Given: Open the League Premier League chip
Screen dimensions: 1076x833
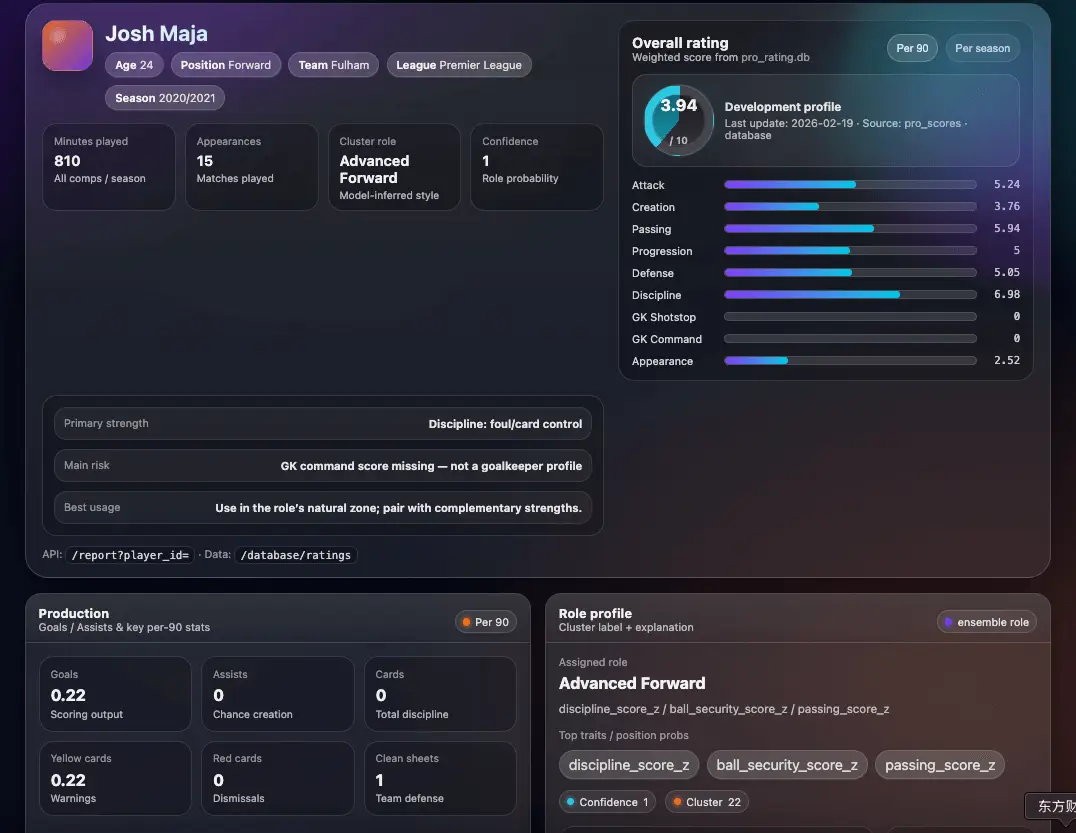Looking at the screenshot, I should pos(459,64).
